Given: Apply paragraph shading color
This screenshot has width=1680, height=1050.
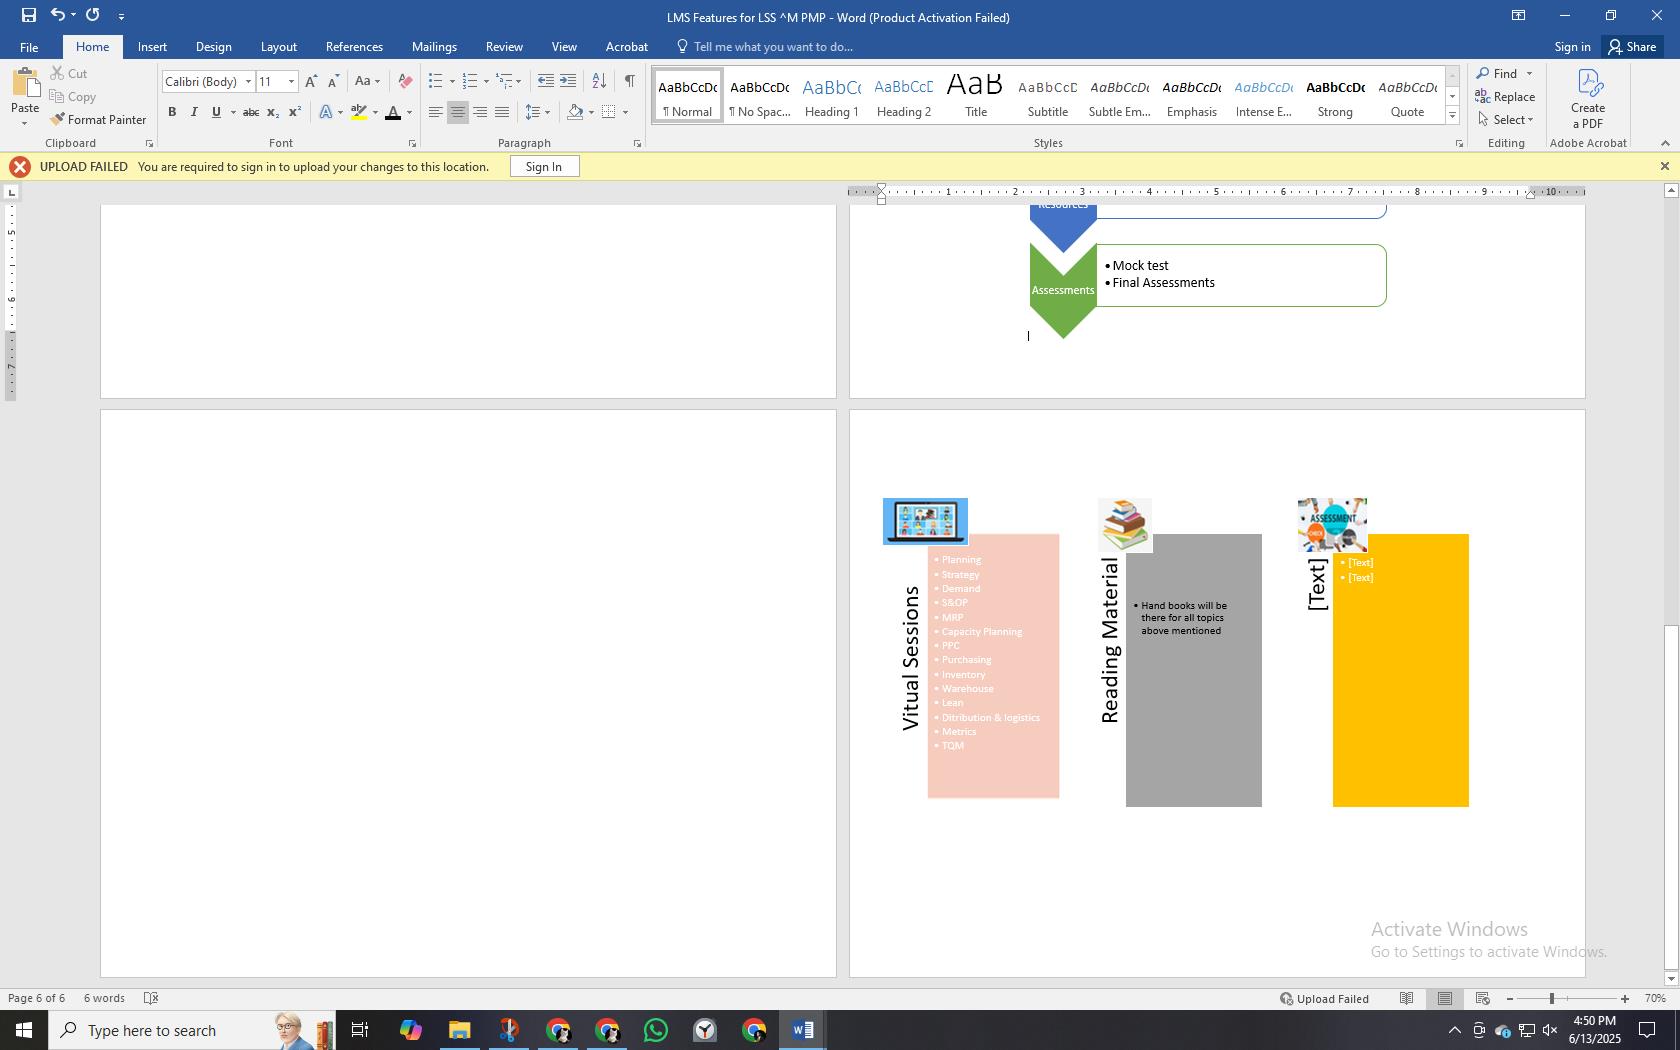Looking at the screenshot, I should tap(575, 112).
